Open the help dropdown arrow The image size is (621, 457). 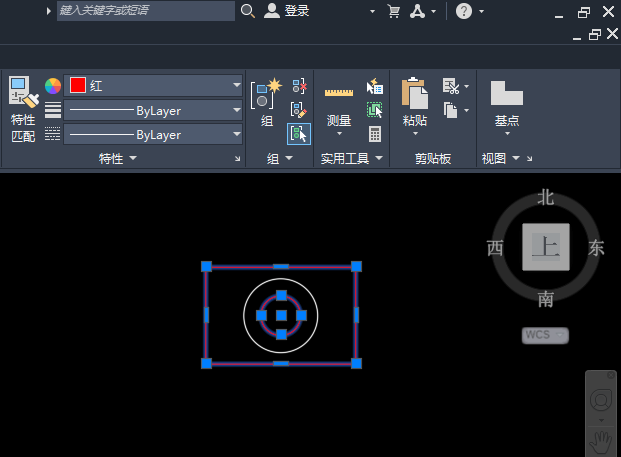coord(482,11)
